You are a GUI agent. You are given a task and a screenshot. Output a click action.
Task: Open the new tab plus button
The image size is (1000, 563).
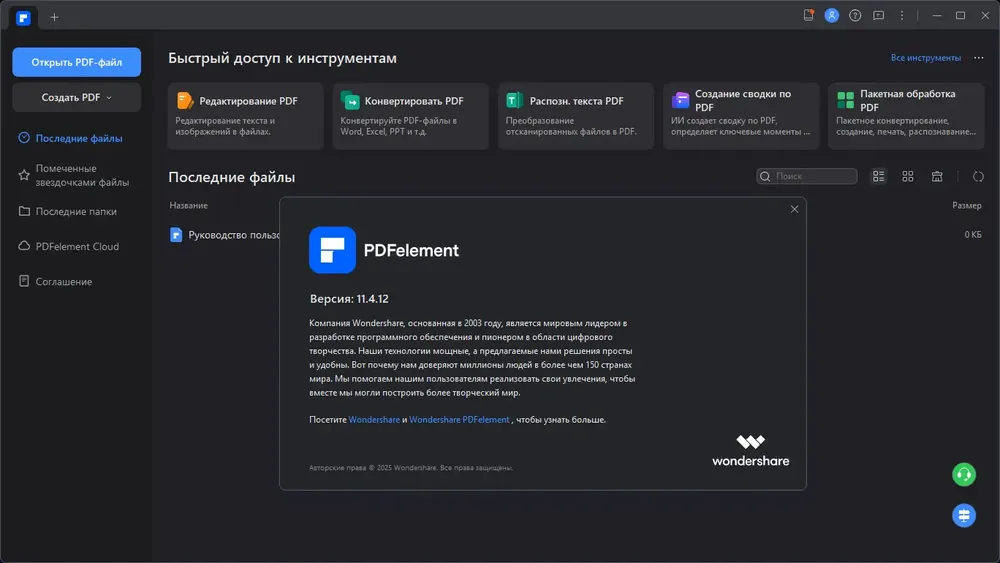click(x=54, y=17)
